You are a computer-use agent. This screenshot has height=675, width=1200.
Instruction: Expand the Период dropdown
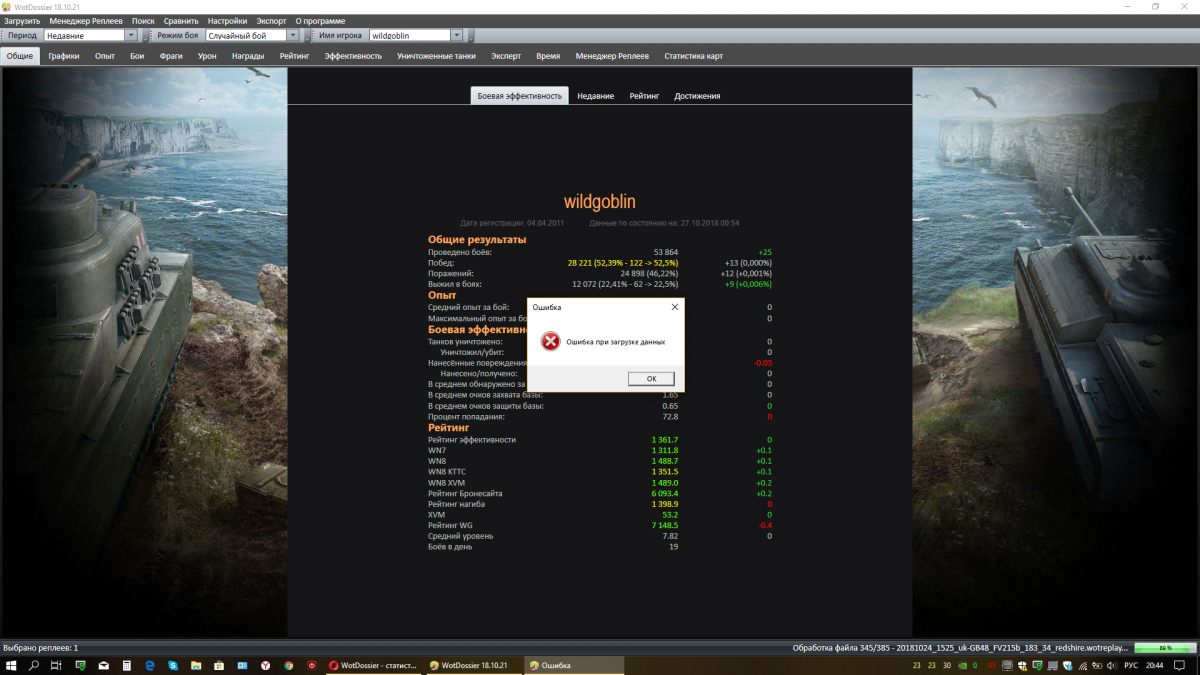point(131,35)
